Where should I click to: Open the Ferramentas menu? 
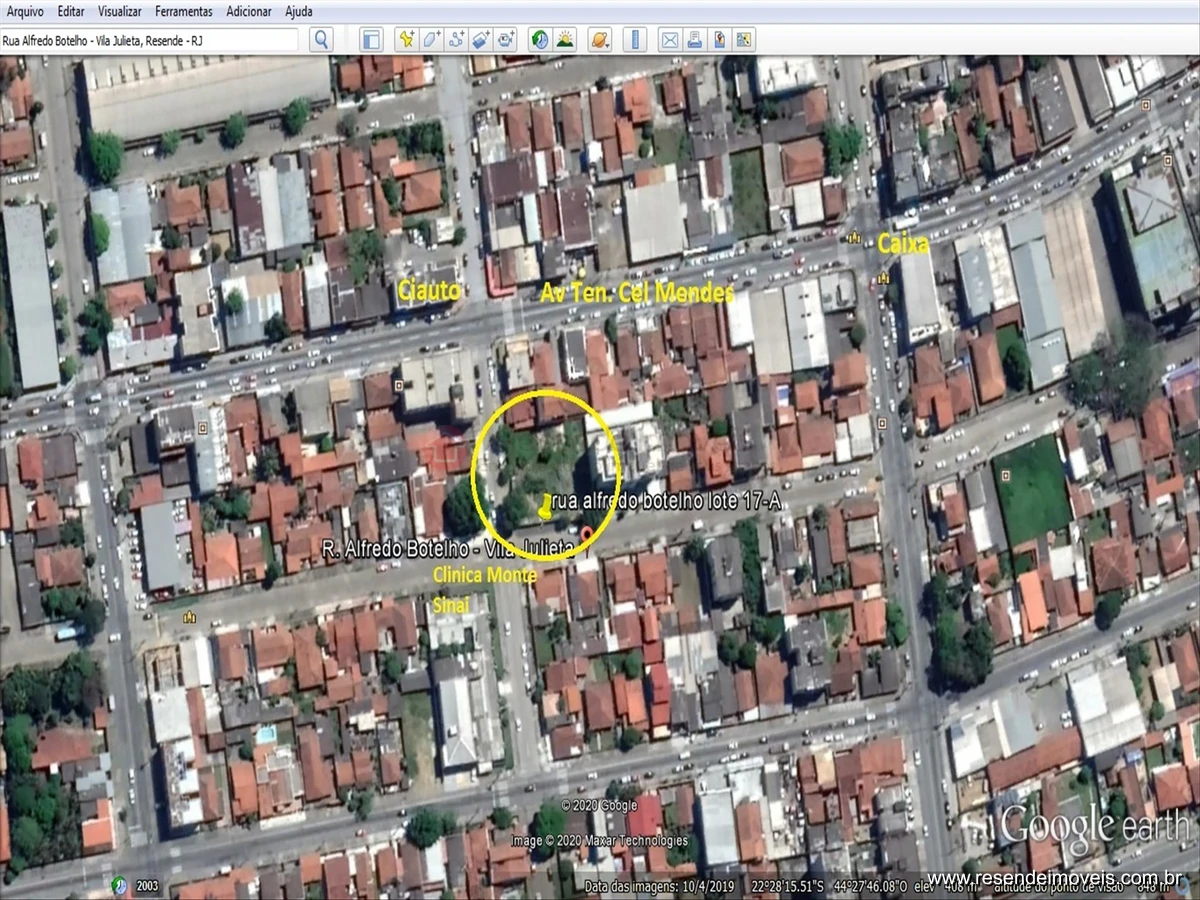coord(183,12)
